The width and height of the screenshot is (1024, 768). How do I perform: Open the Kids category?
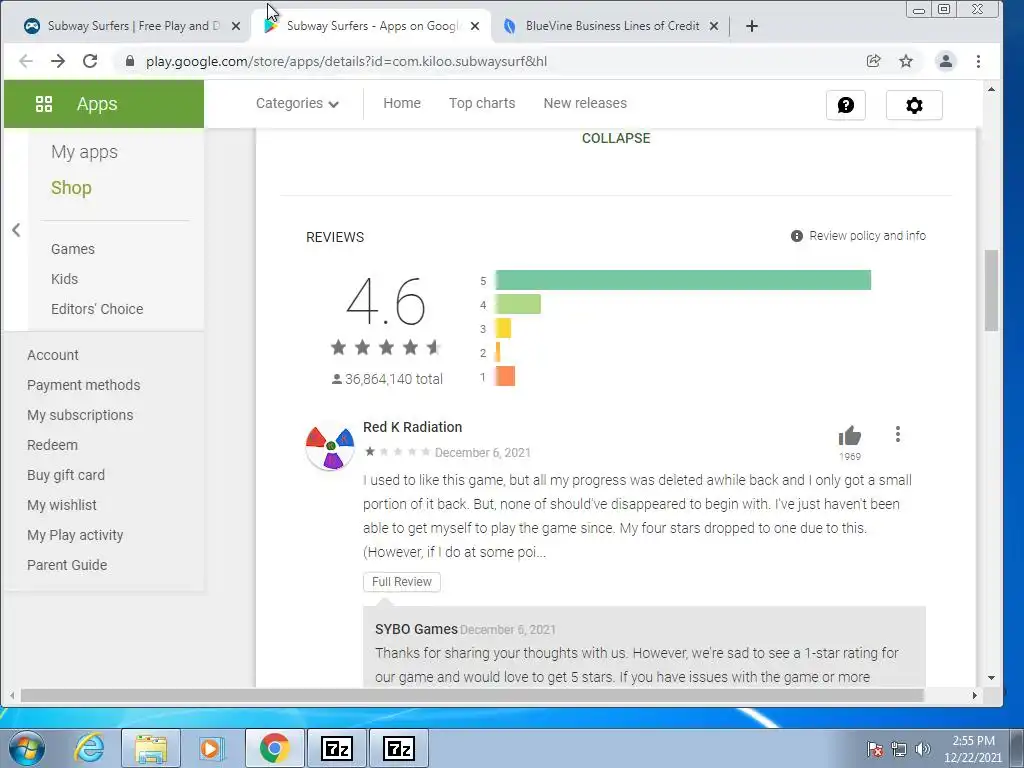point(64,279)
